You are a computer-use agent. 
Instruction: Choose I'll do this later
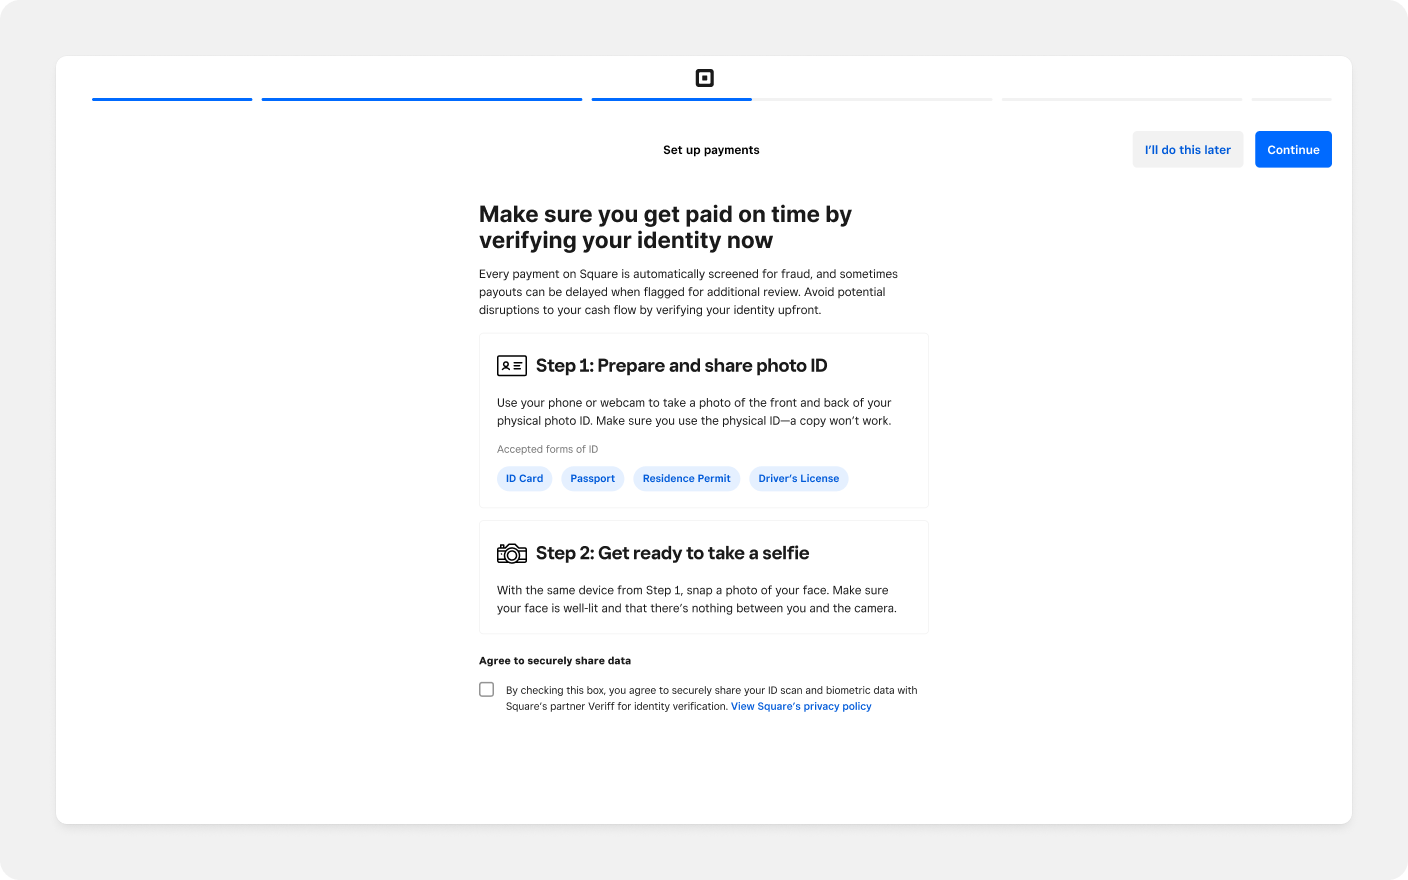point(1187,149)
